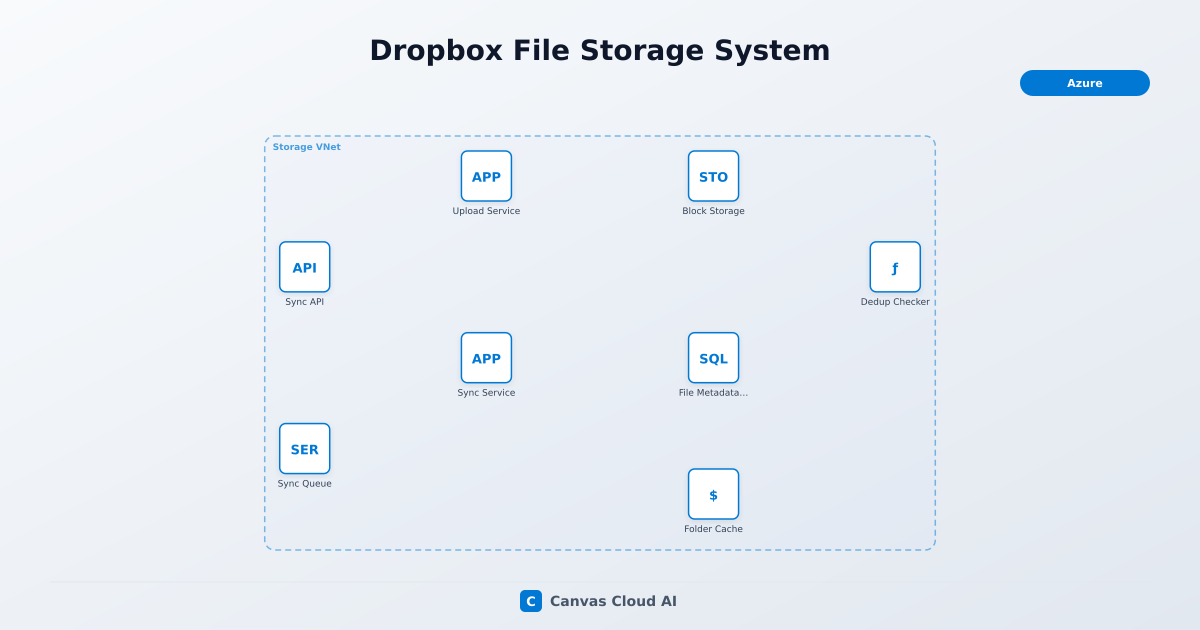Click the Canvas Cloud AI logo icon
Image resolution: width=1200 pixels, height=630 pixels.
(x=531, y=601)
